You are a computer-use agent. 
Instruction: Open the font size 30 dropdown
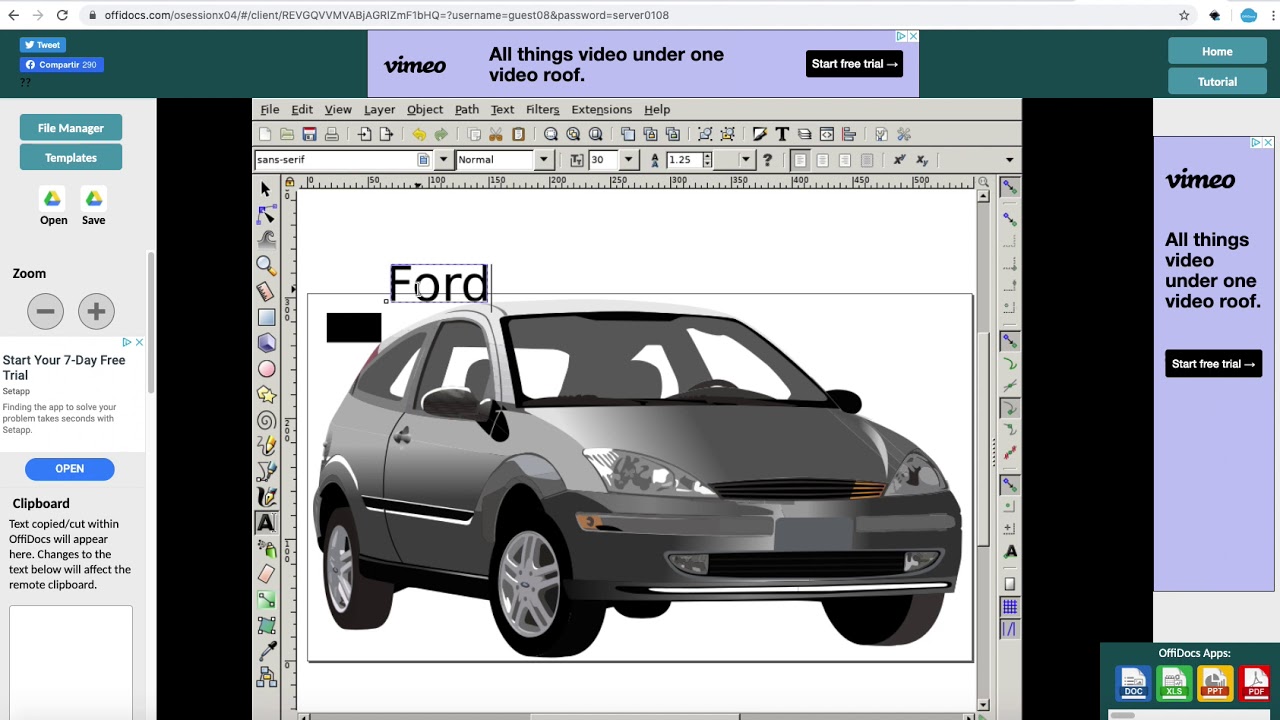click(x=628, y=160)
